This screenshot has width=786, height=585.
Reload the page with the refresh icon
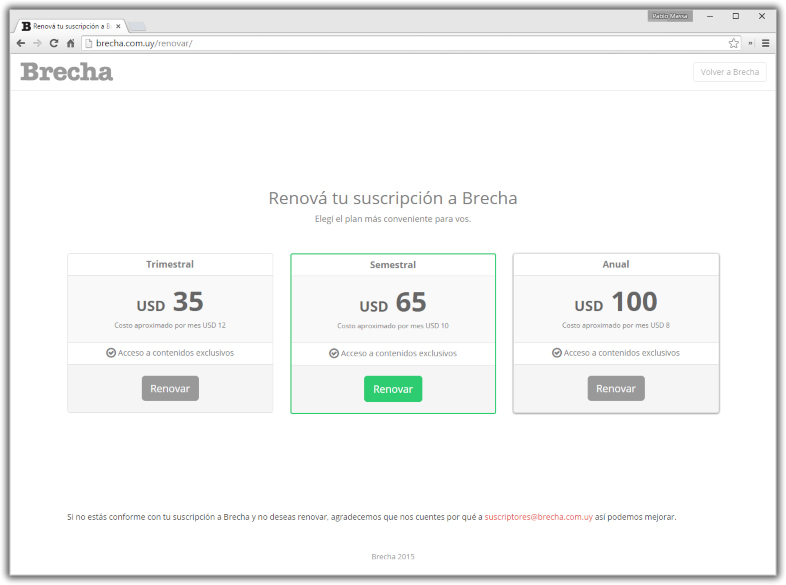pos(54,43)
